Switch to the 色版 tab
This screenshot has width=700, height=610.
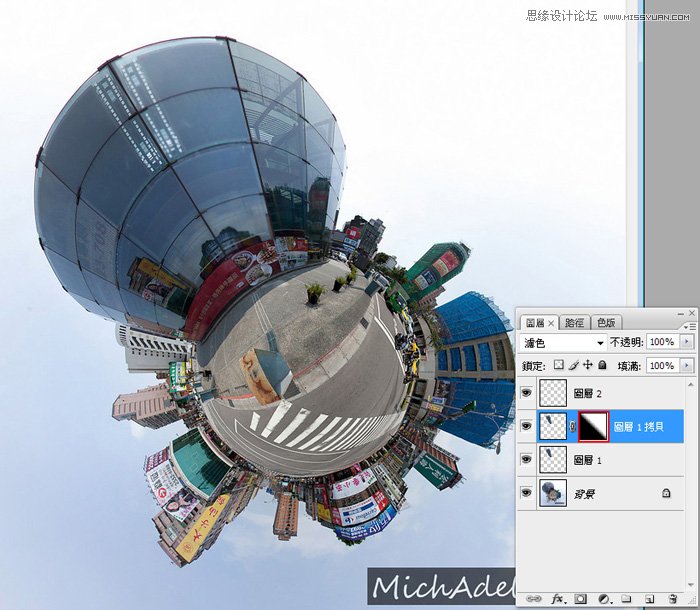pyautogui.click(x=607, y=323)
